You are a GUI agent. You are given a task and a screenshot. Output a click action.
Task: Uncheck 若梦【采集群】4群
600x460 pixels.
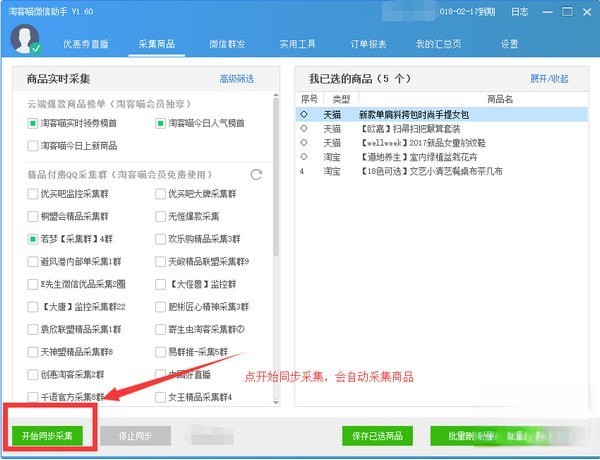tap(33, 239)
